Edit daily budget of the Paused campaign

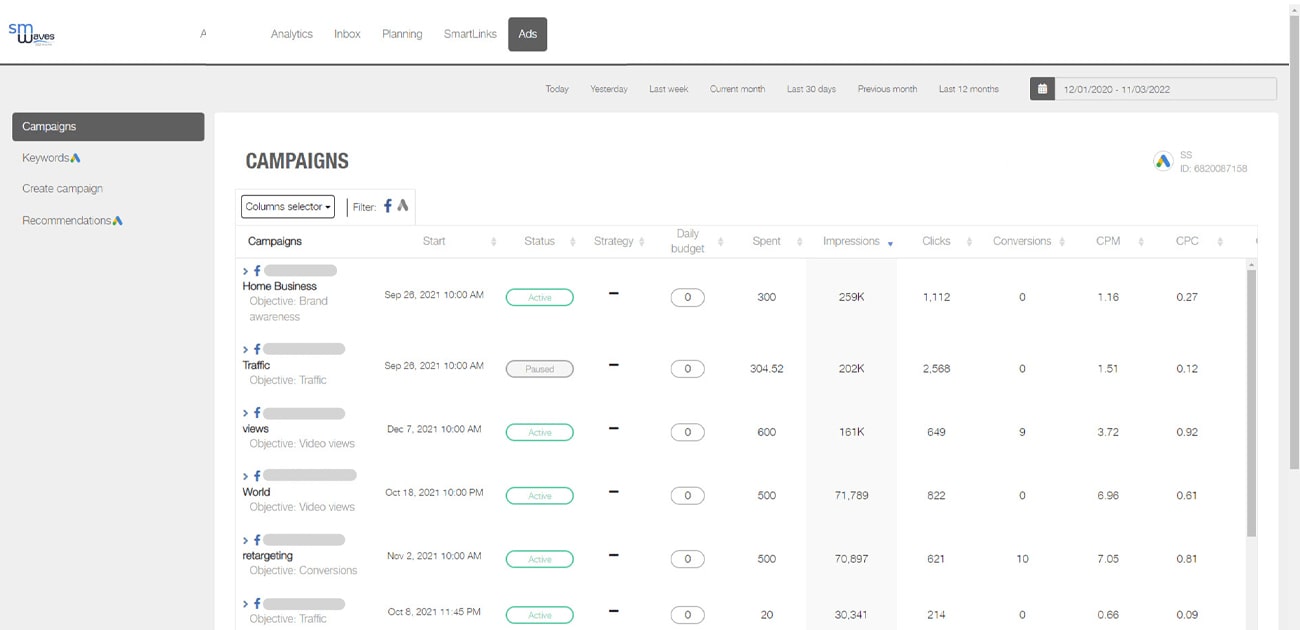687,369
